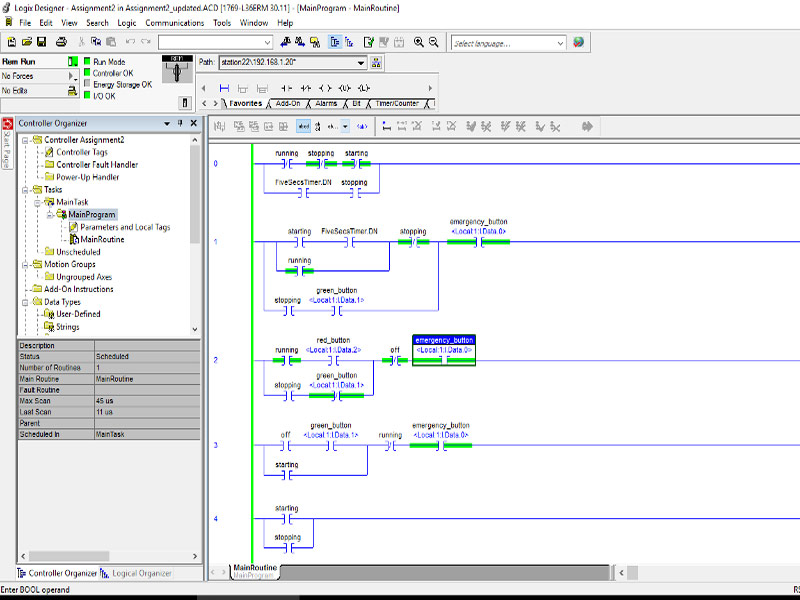Click the Open file folder icon
This screenshot has width=800, height=600.
[27, 42]
